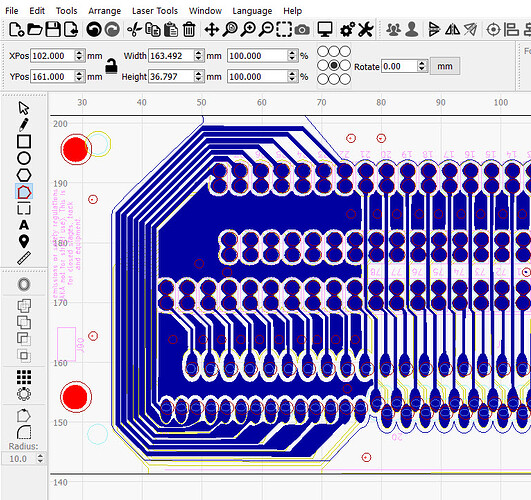The height and width of the screenshot is (500, 531).
Task: Choose the Draw Lines pencil tool
Action: [x=24, y=125]
